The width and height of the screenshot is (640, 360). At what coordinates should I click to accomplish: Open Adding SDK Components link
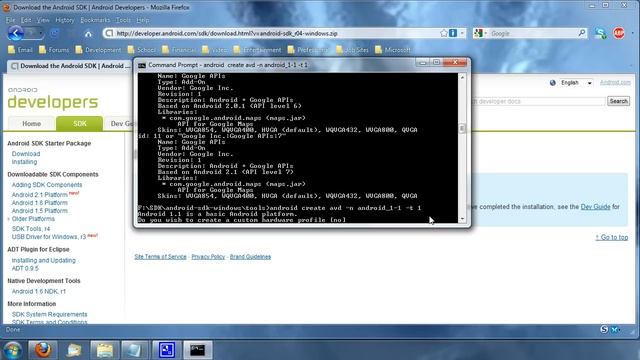click(x=47, y=185)
